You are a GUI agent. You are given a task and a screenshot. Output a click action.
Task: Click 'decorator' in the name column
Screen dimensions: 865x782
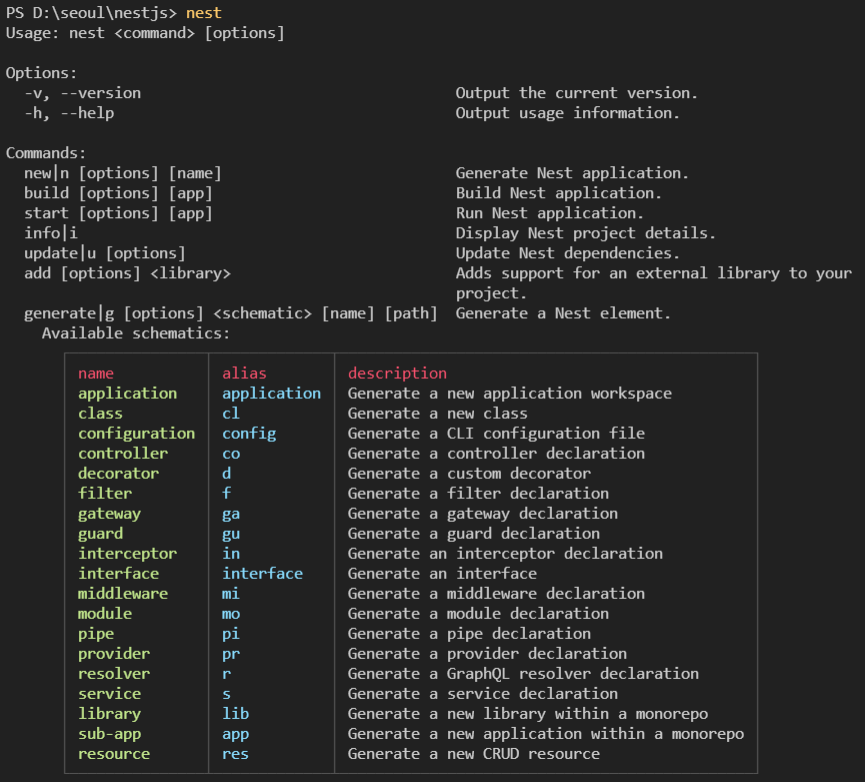click(x=119, y=474)
